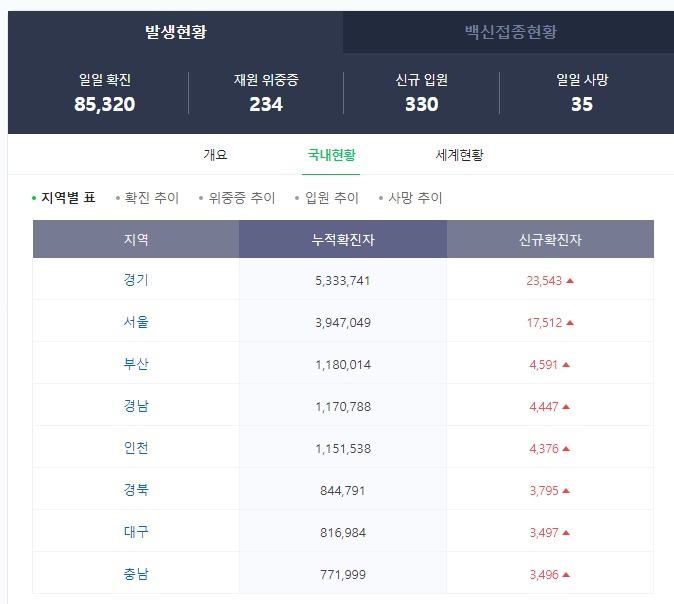Click the cumulative count 1,151,538

point(343,449)
